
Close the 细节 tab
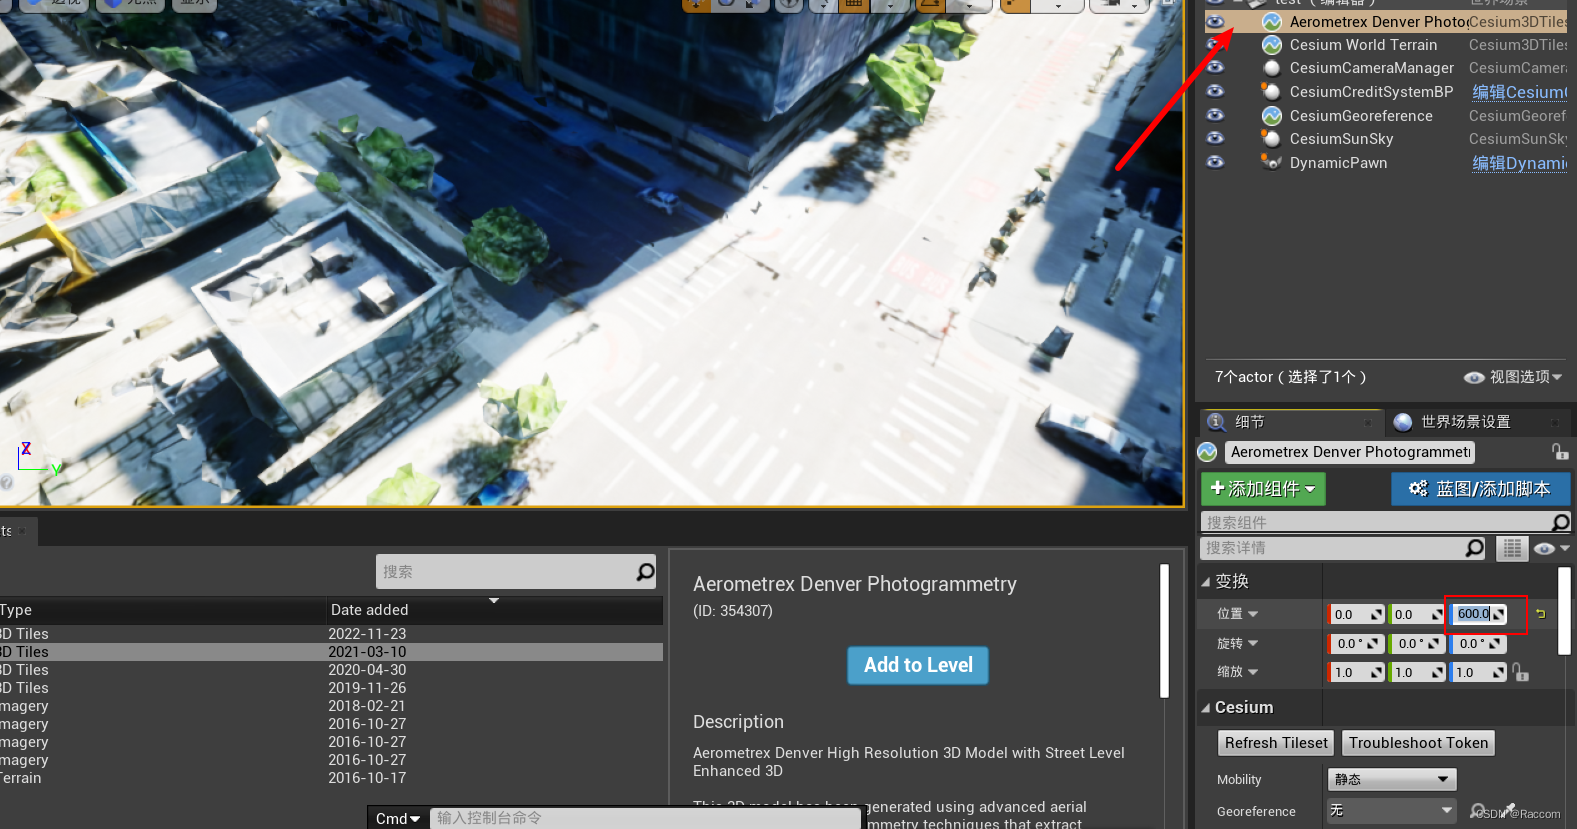point(1369,422)
